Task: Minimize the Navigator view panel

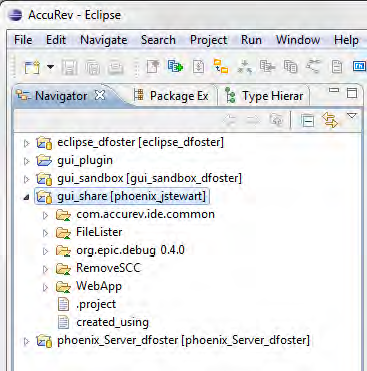Action: (334, 90)
